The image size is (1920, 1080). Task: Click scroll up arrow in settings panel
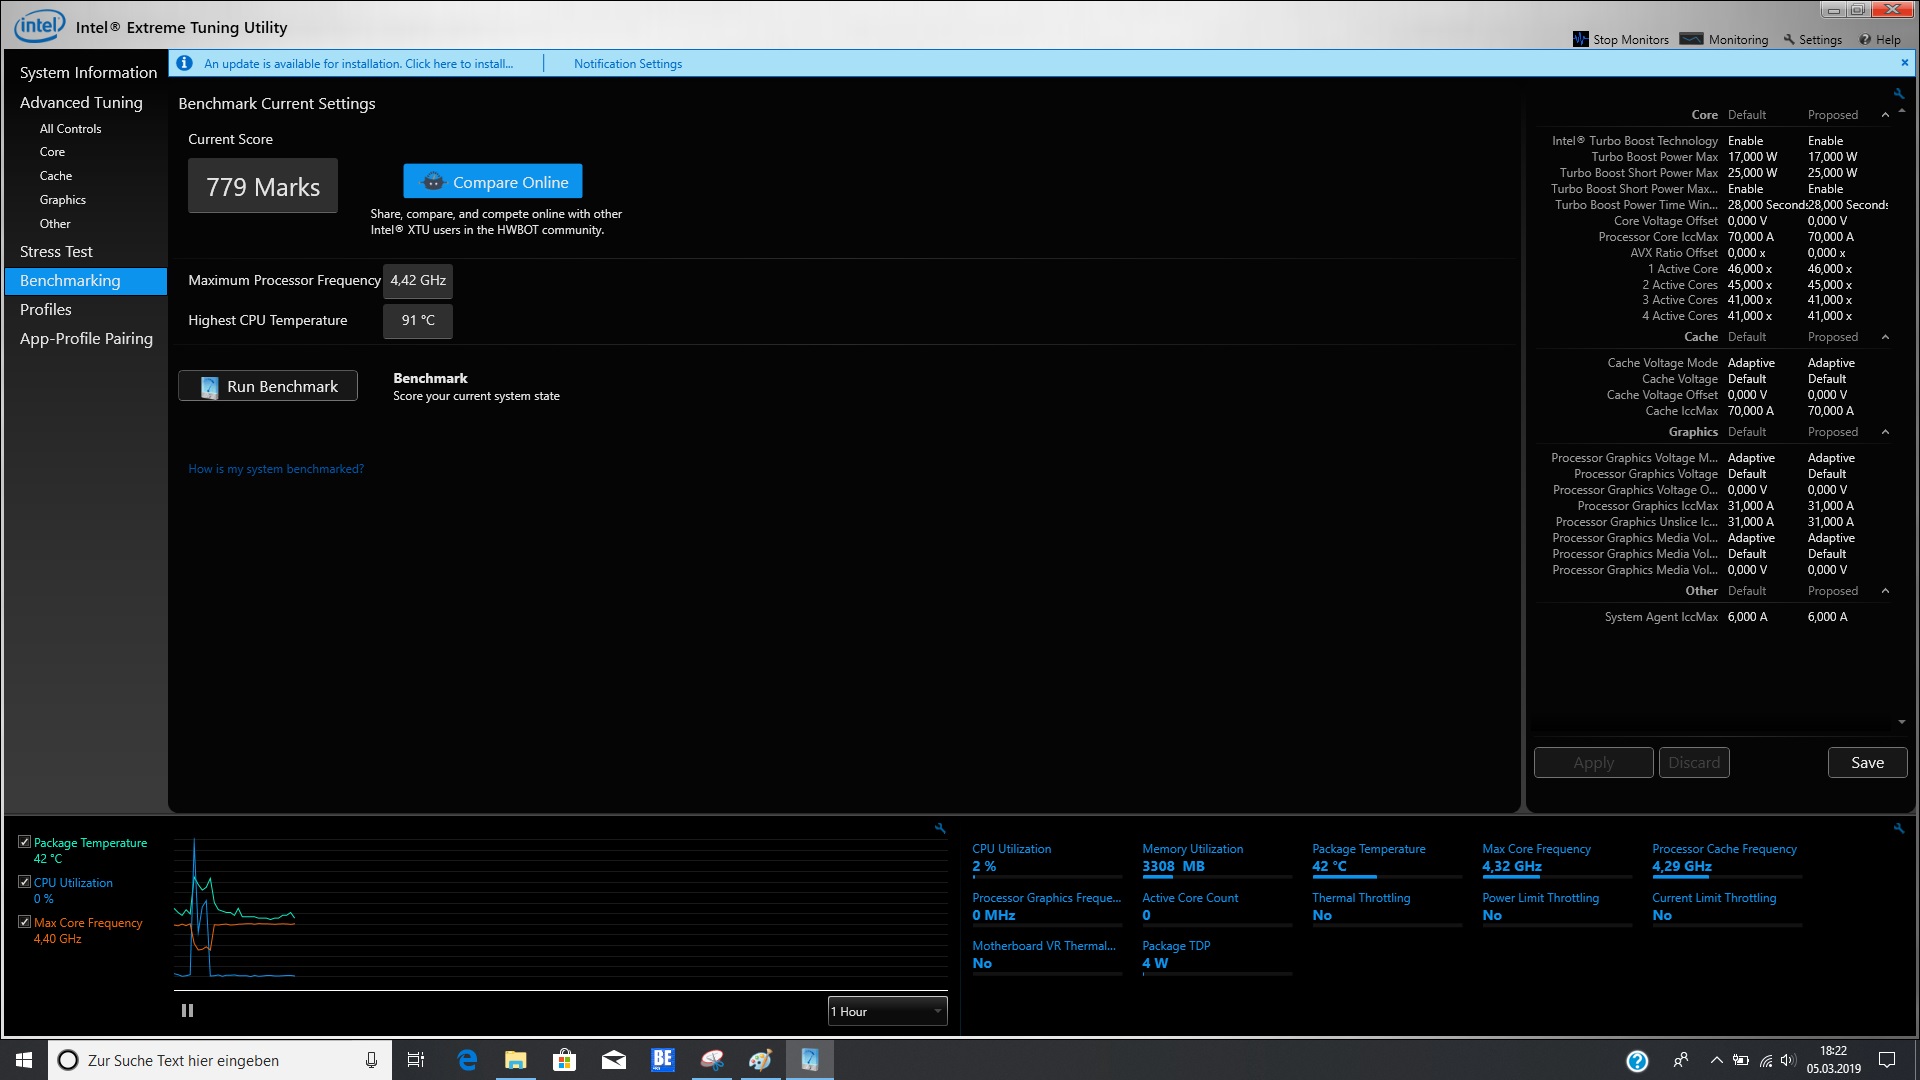[x=1902, y=111]
